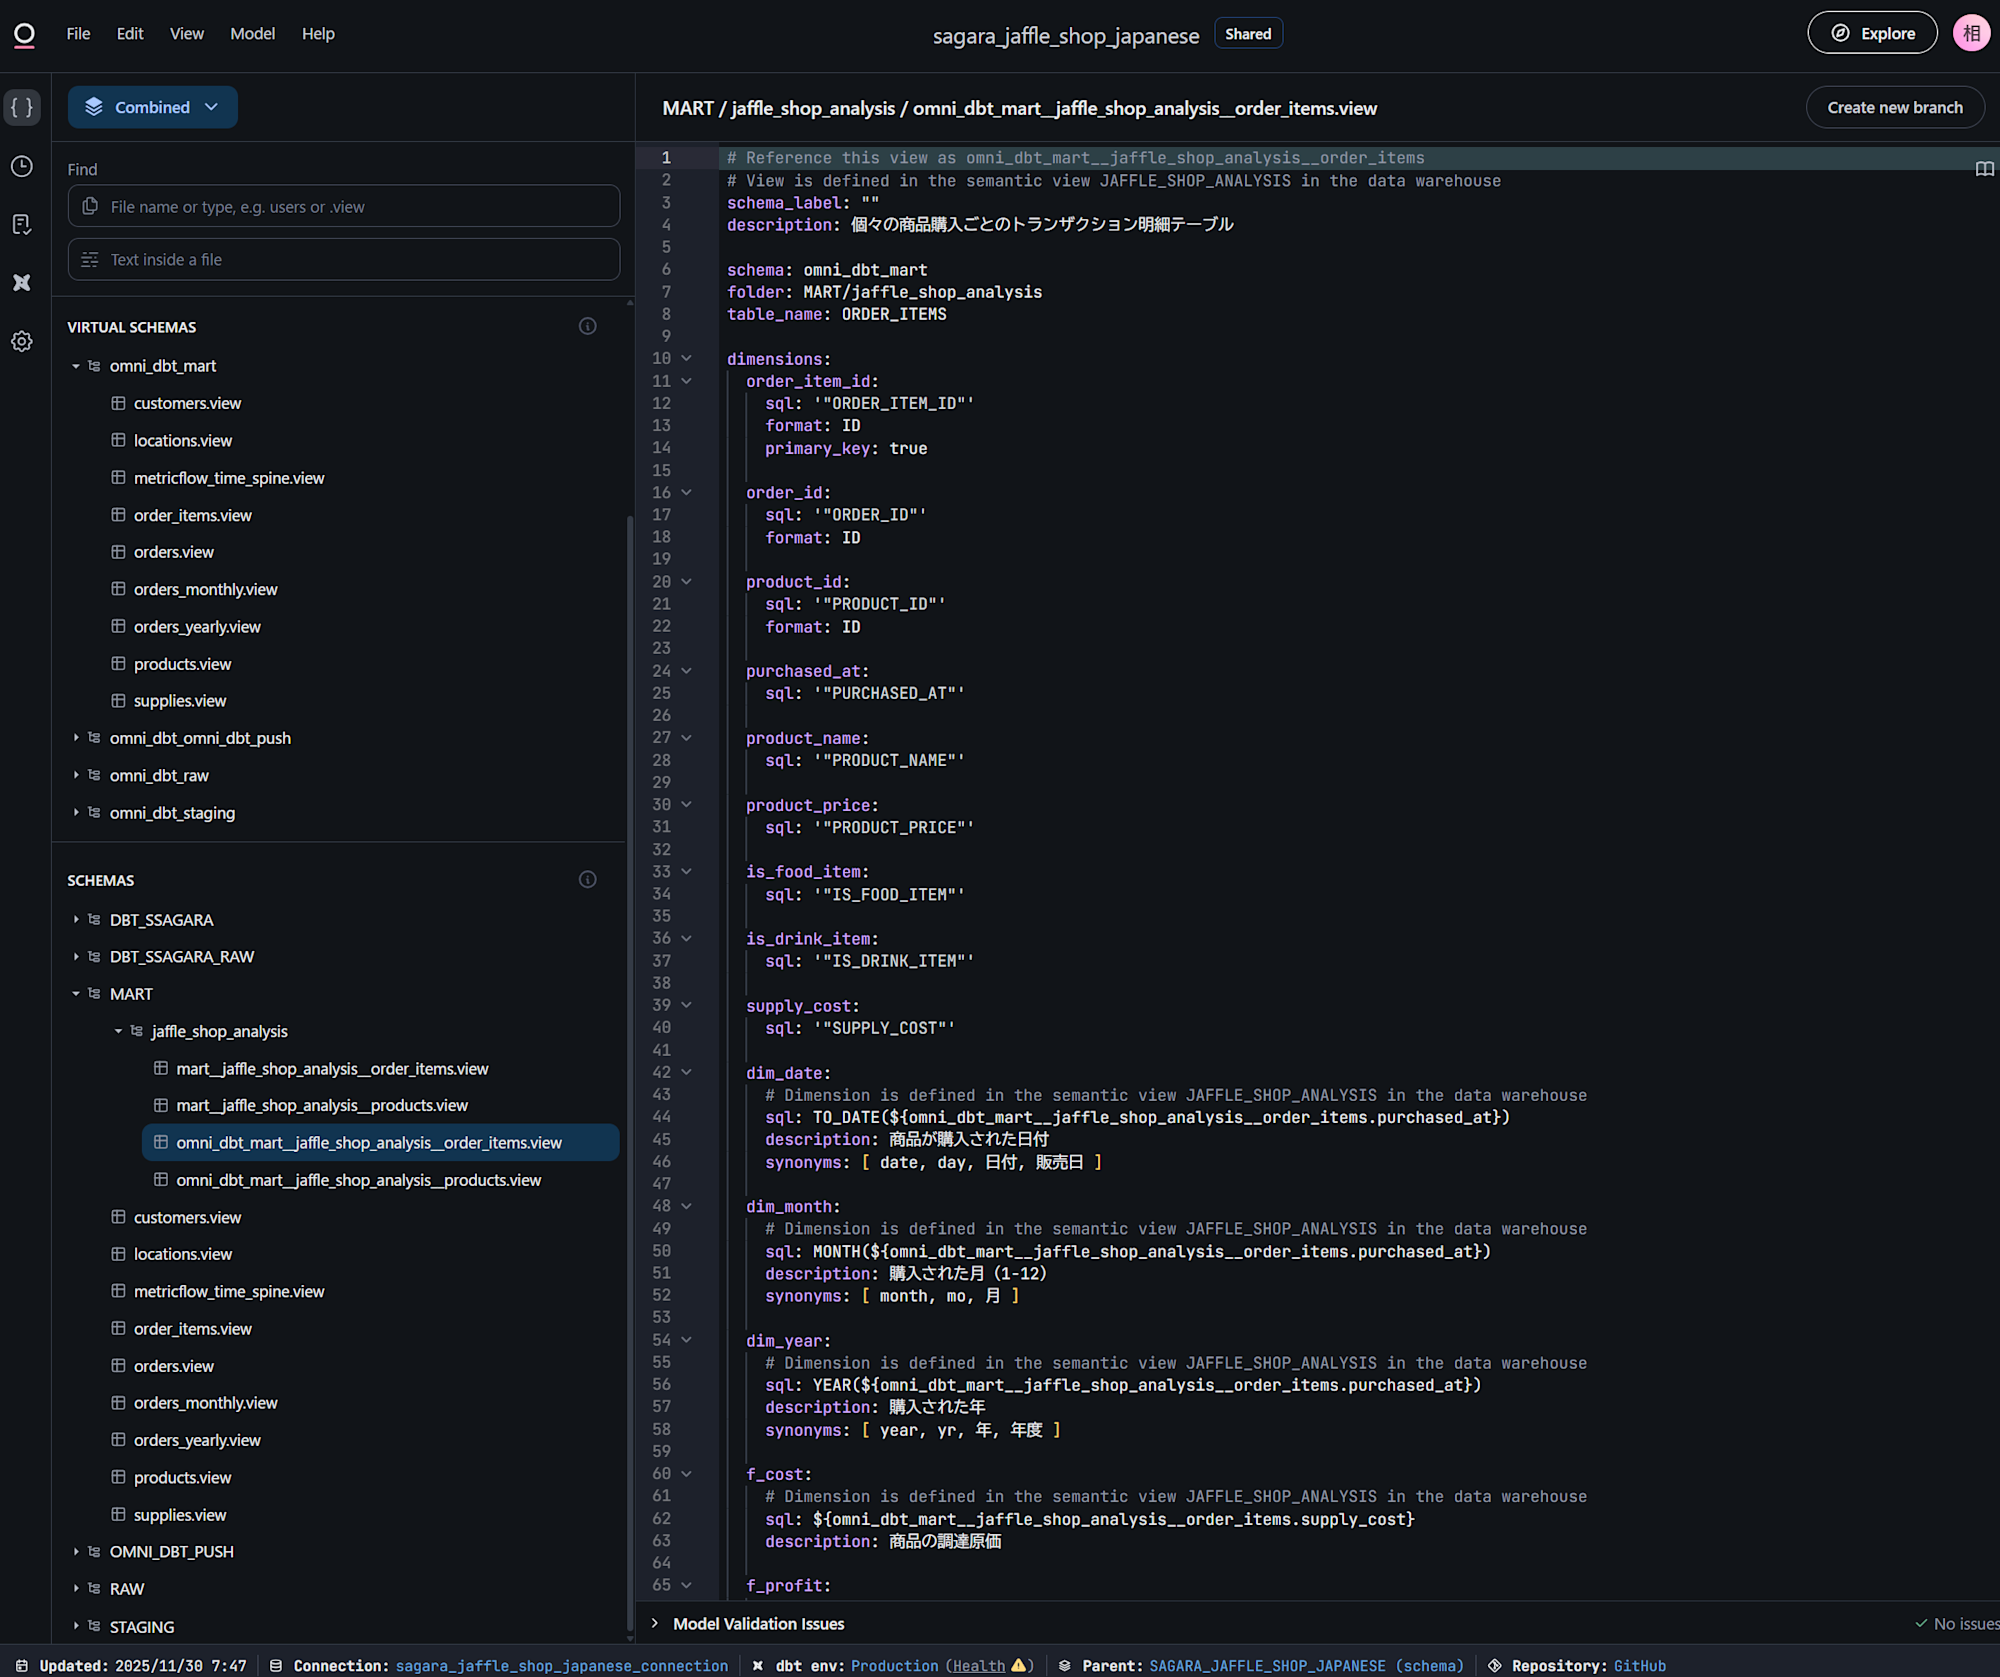
Task: Expand the omni_dbt_staging virtual schema
Action: point(76,813)
